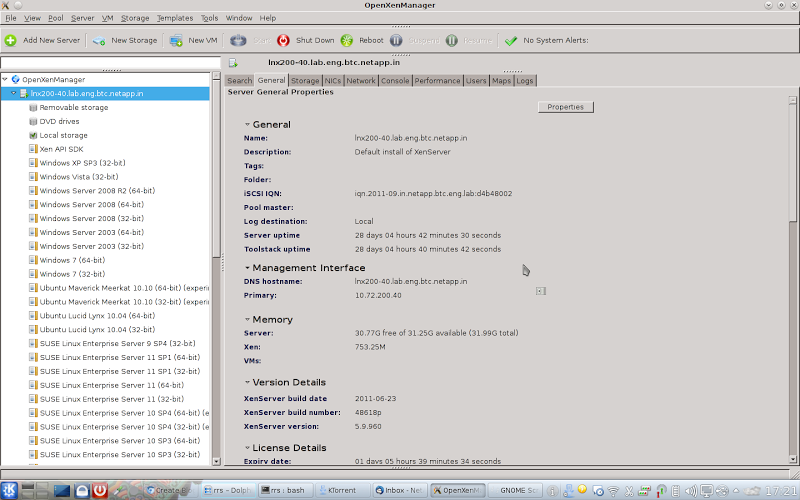The height and width of the screenshot is (500, 800).
Task: Switch to the Console tab
Action: 395,81
